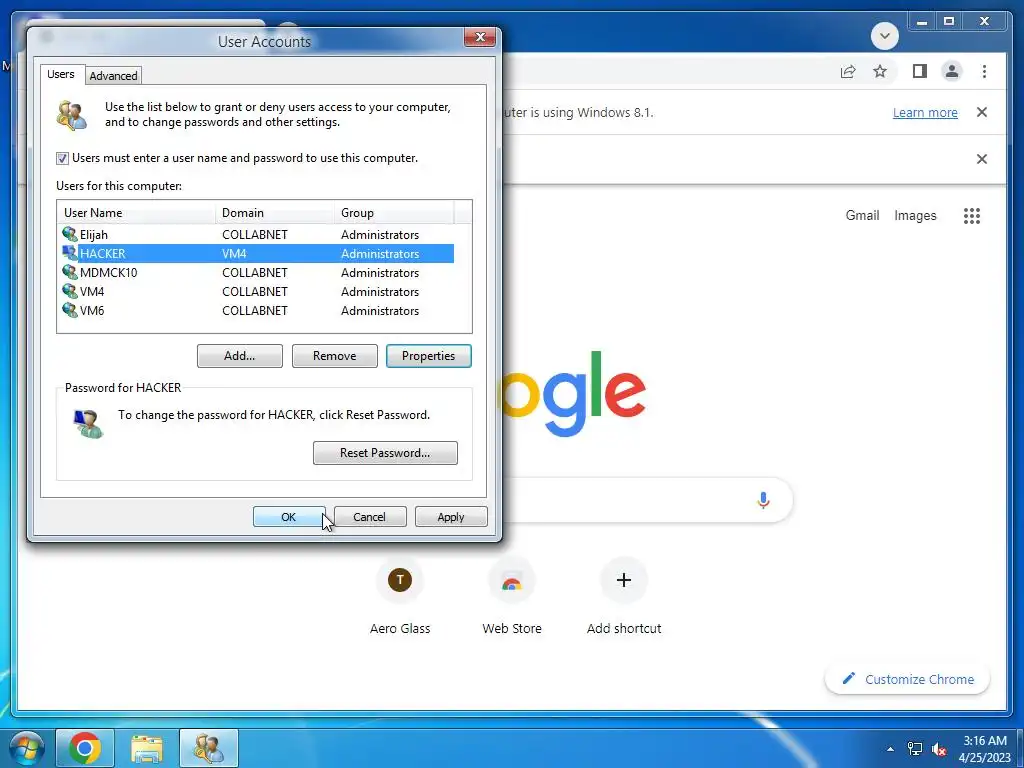1024x768 pixels.
Task: Click the taskbar clock showing 3:16 AM
Action: [x=985, y=741]
